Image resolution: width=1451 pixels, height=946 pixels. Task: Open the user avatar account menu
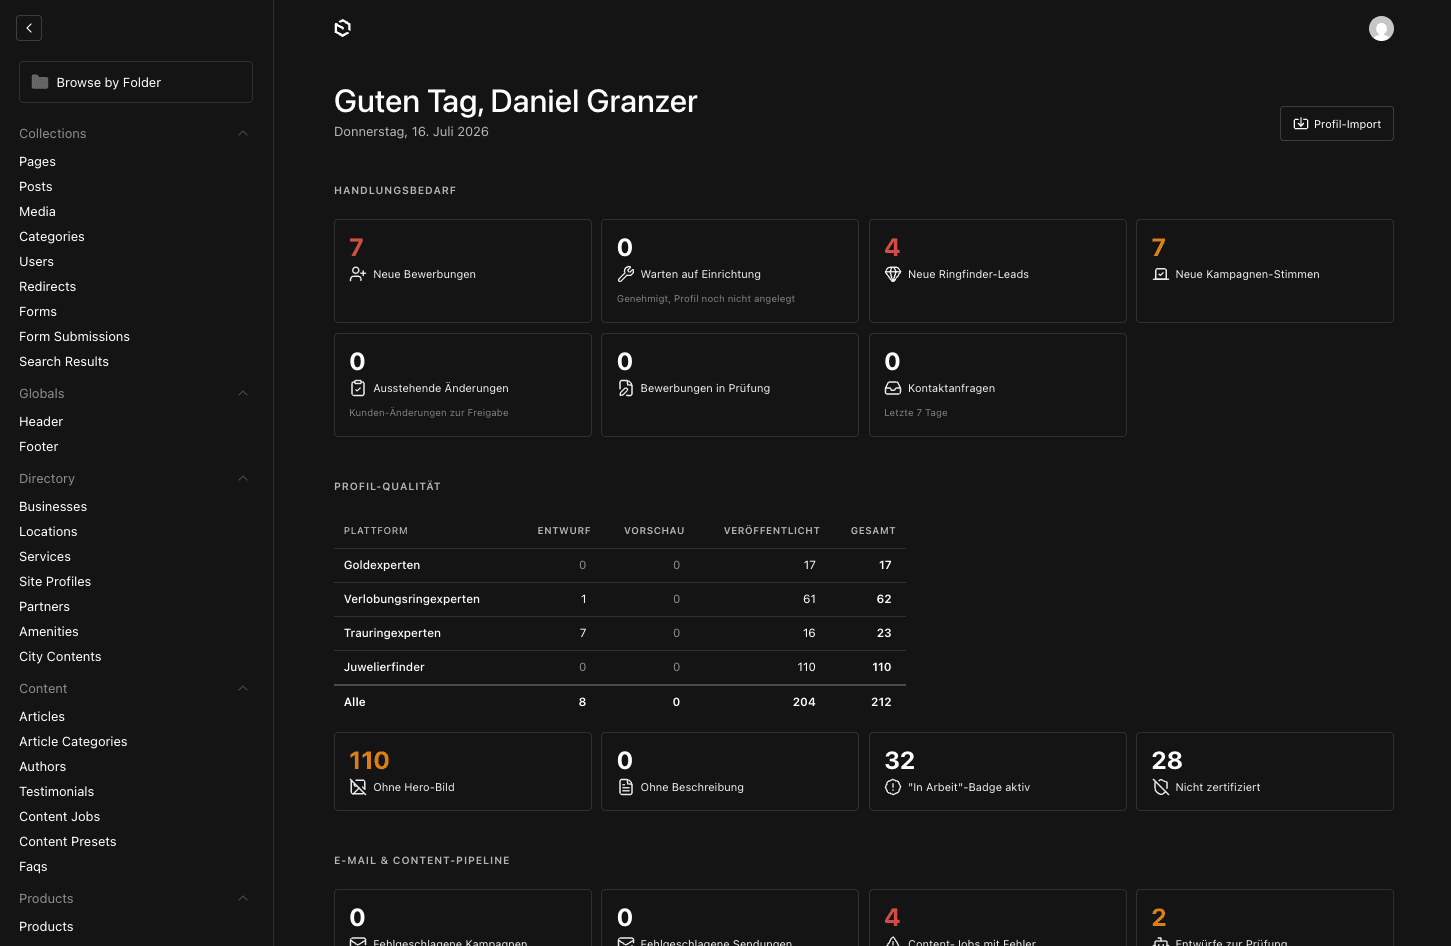1381,29
